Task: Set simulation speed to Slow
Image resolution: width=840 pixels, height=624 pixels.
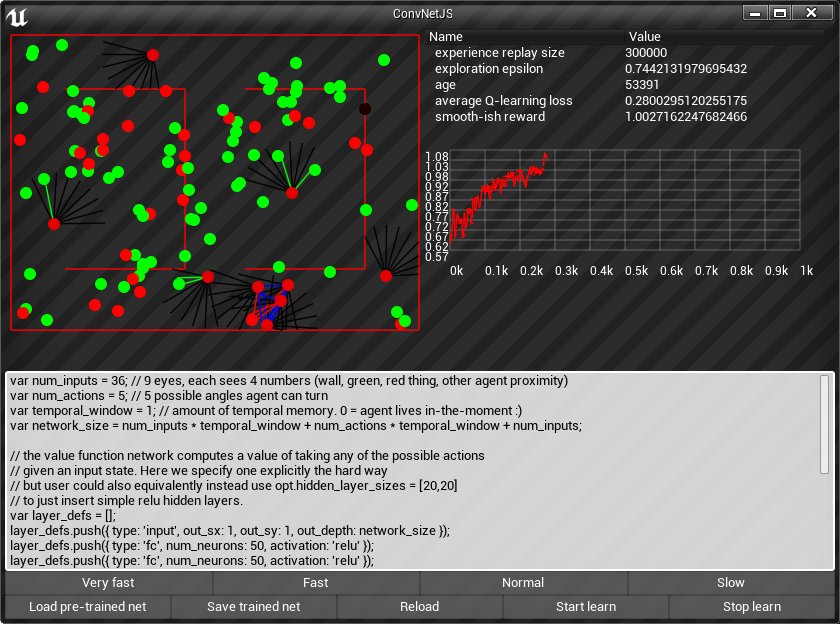Action: (731, 583)
